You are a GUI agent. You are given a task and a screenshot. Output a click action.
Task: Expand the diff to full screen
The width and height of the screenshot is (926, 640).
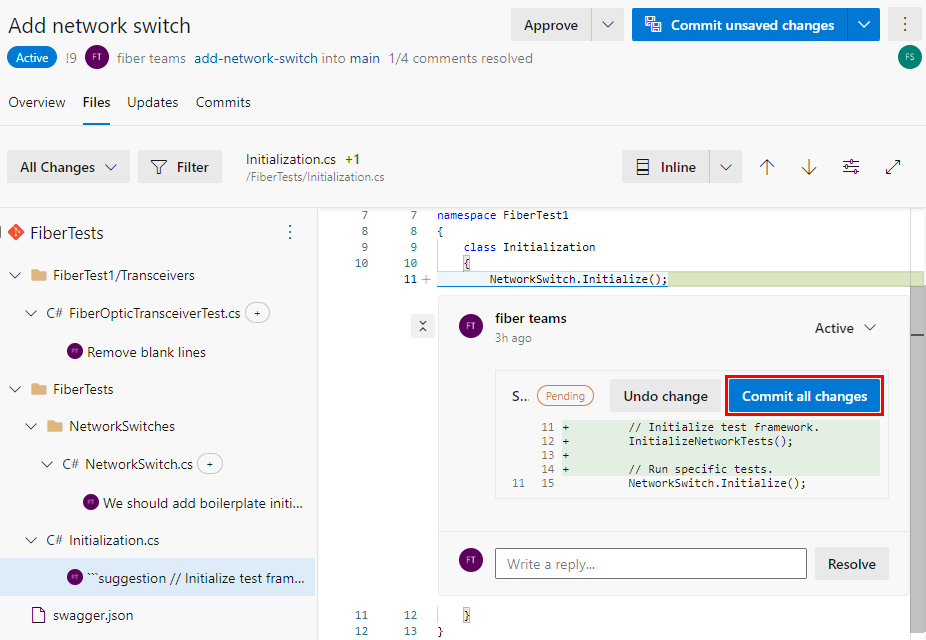[892, 166]
